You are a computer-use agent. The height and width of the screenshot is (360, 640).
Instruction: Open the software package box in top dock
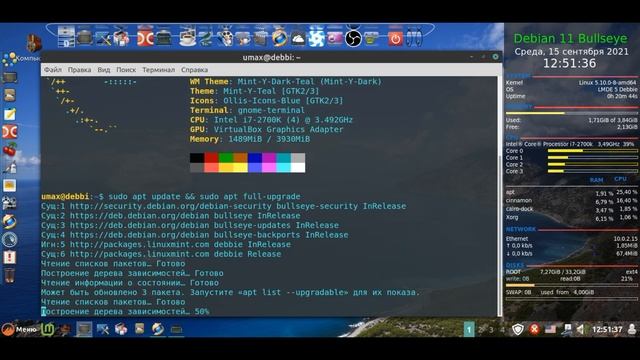[121, 38]
